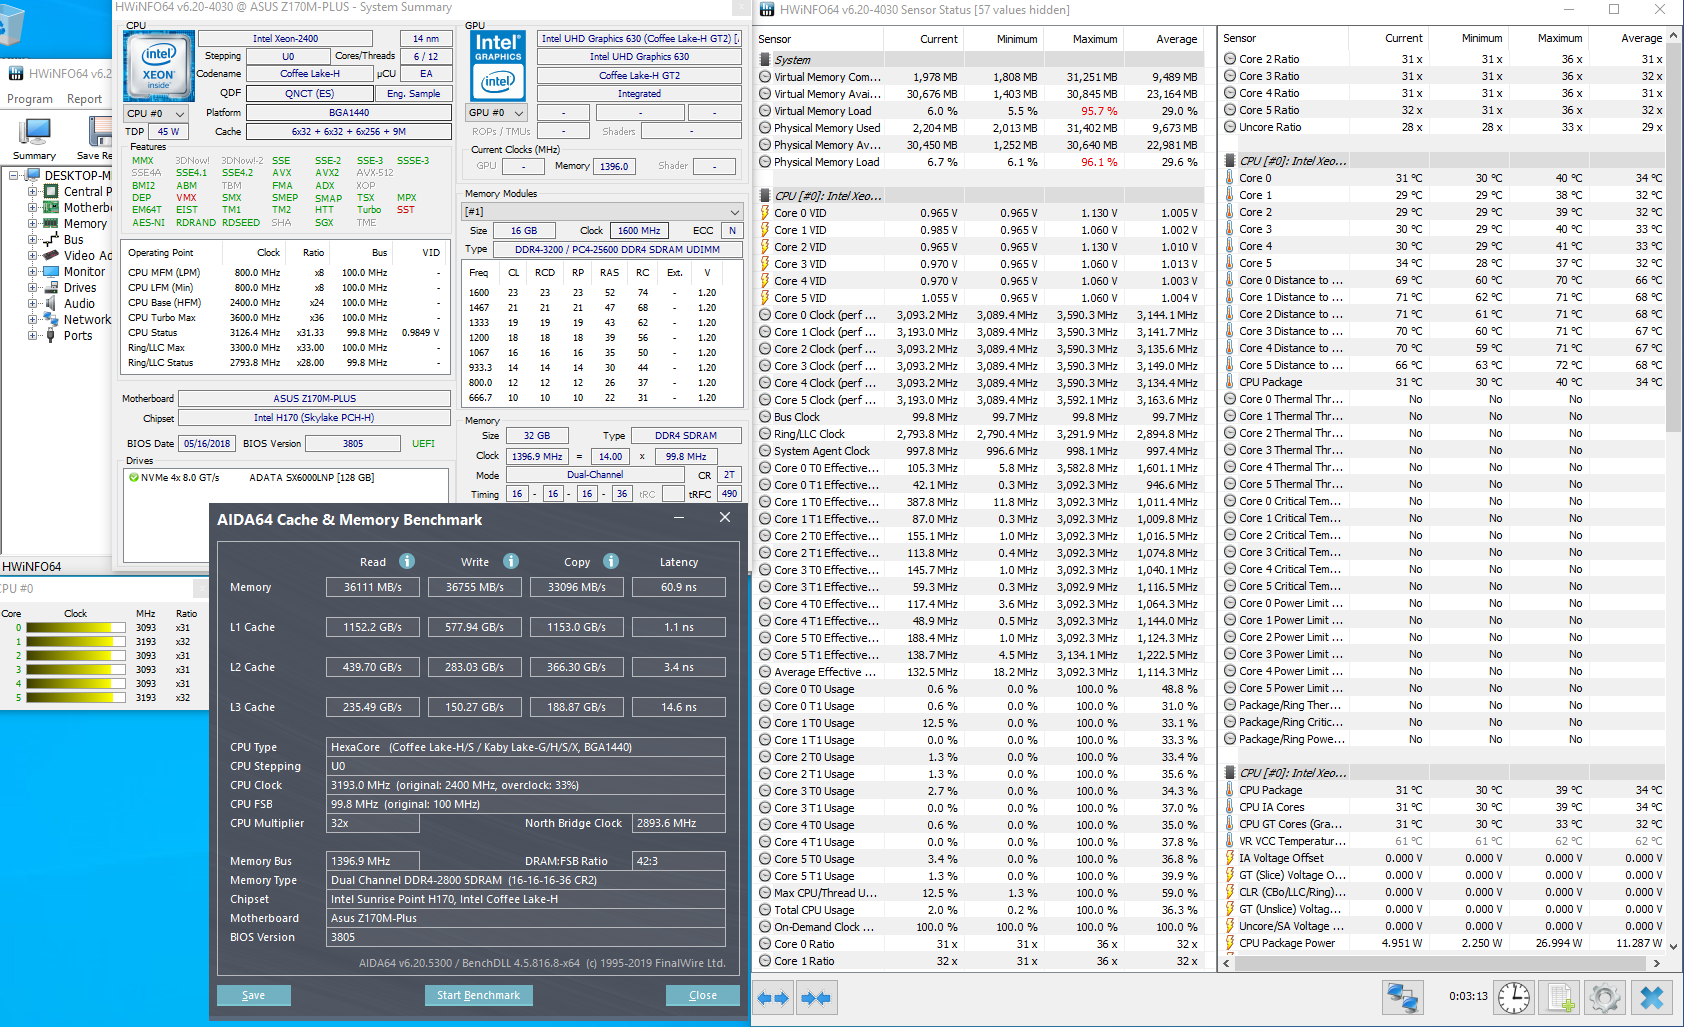Open the GPU #0 selector dropdown
1684x1027 pixels.
click(x=497, y=113)
